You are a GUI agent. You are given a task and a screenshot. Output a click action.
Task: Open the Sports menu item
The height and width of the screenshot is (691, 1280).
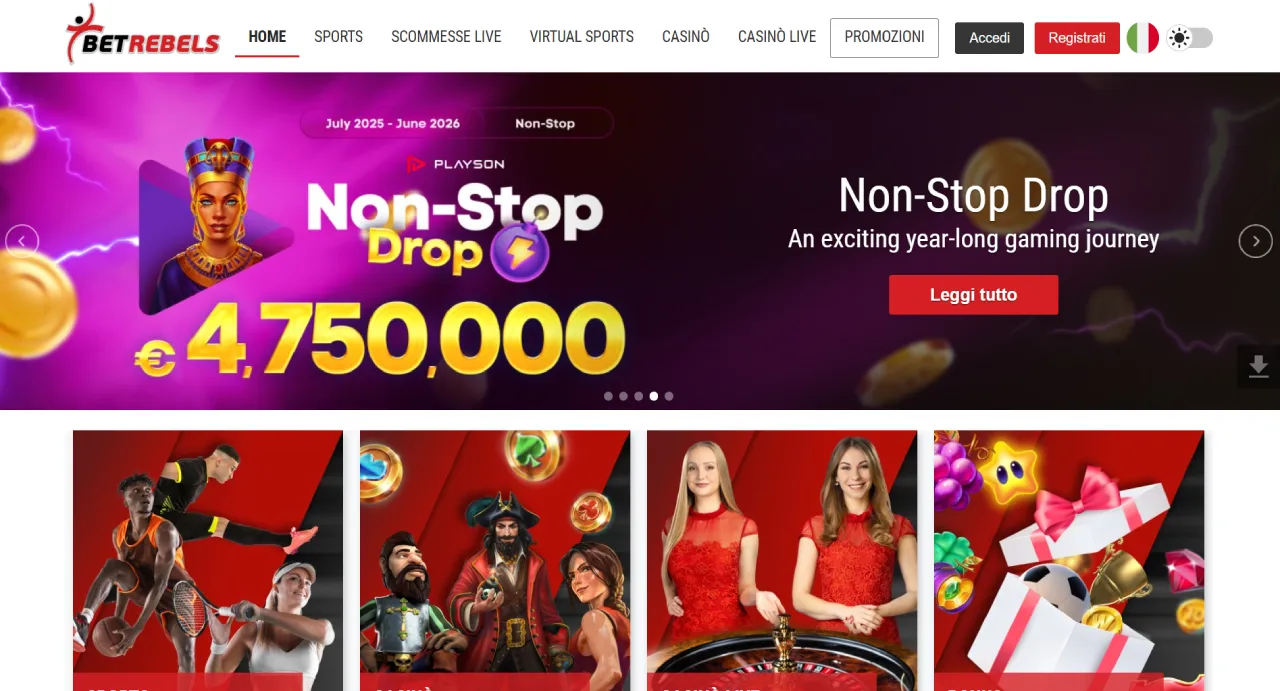[338, 37]
